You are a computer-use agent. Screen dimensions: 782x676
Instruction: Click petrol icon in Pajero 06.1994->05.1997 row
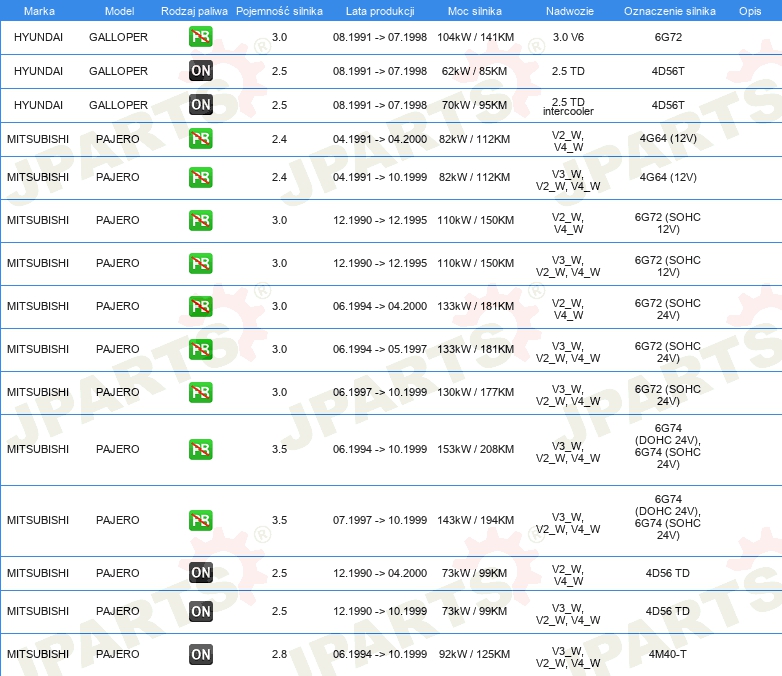pyautogui.click(x=200, y=349)
